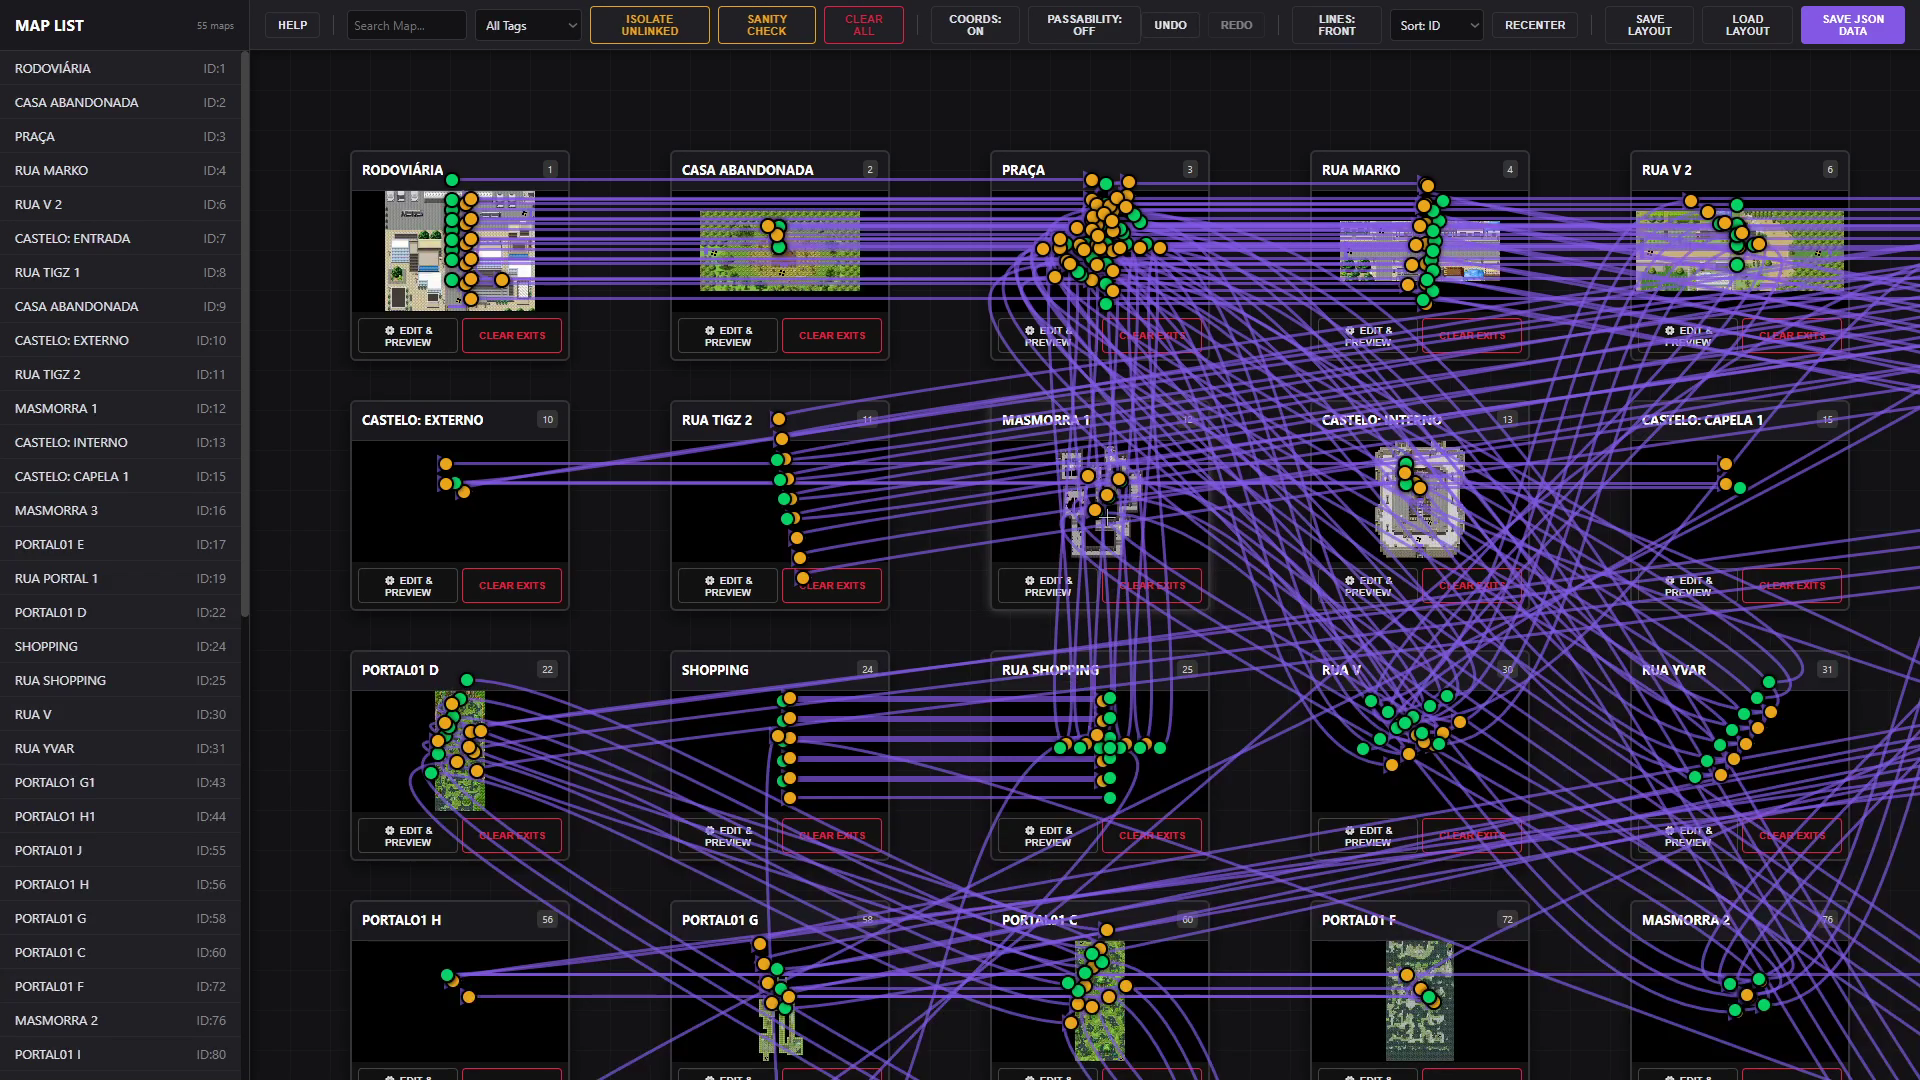Click the Search Map input field
1920x1080 pixels.
406,25
